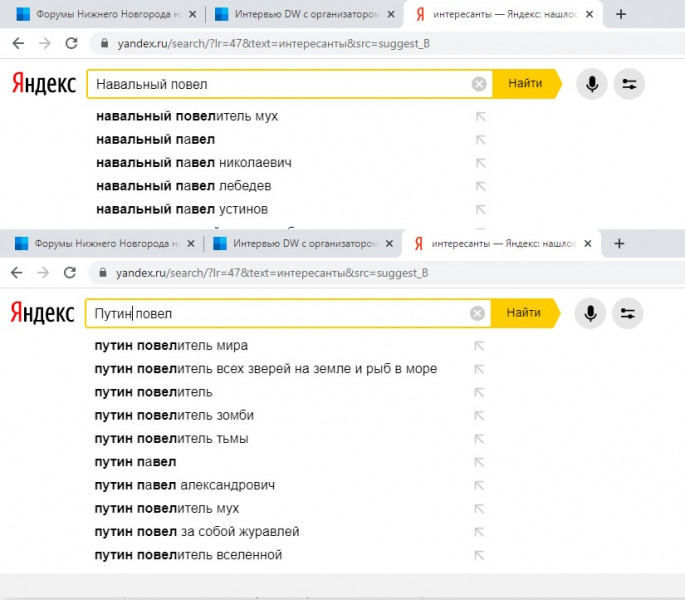Switch to lower 'Форумы Нижнего Новгорода' tab

104,244
